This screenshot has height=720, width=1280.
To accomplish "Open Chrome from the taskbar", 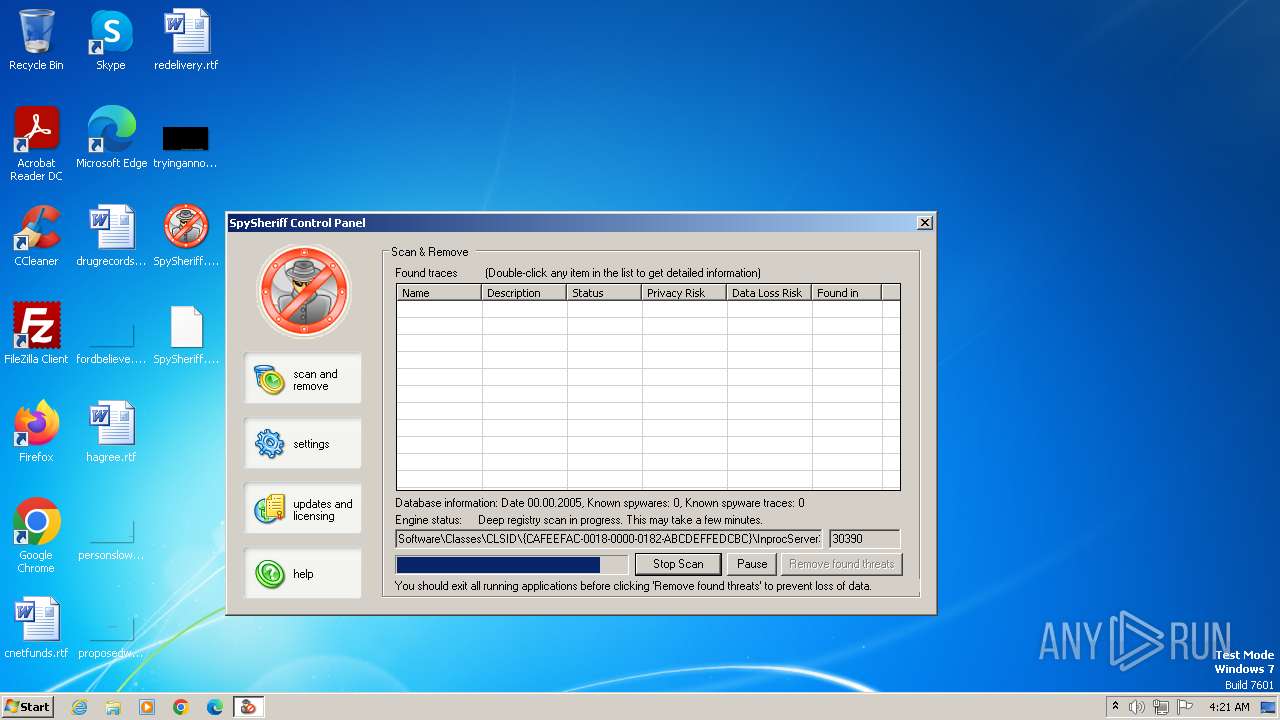I will [181, 707].
